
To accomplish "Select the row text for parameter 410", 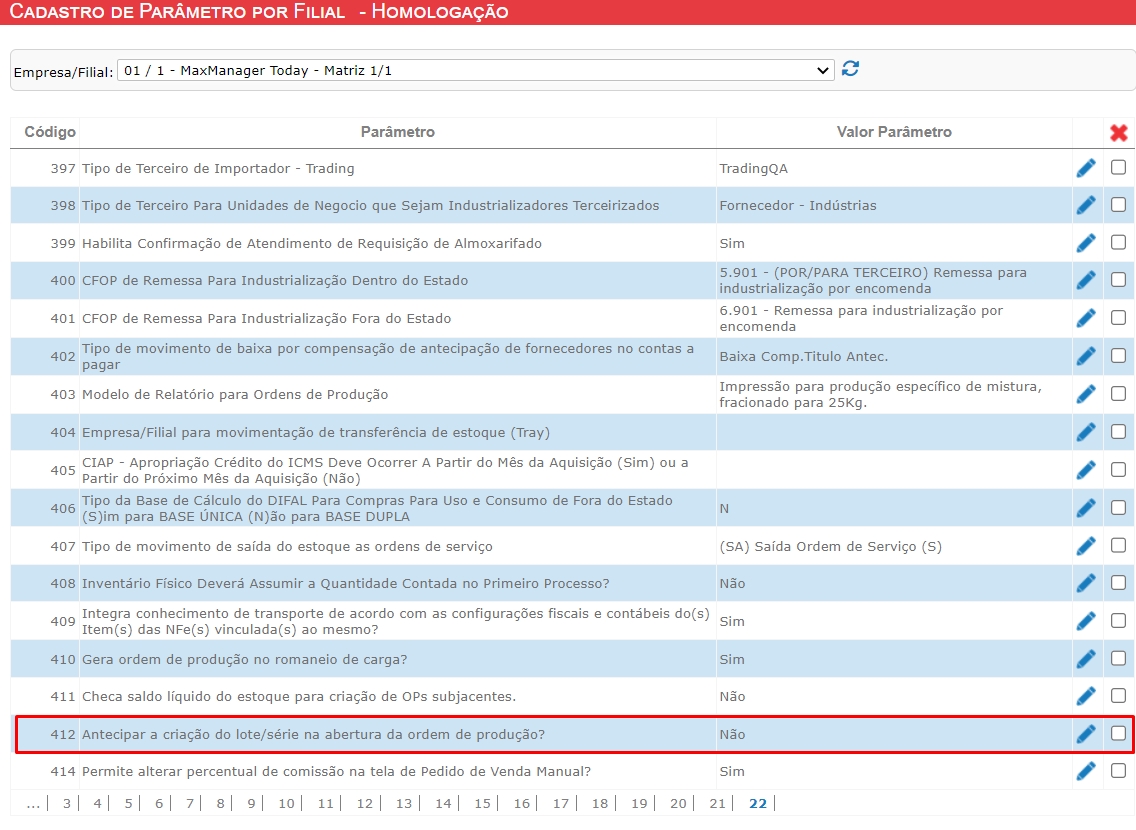I will tap(244, 659).
